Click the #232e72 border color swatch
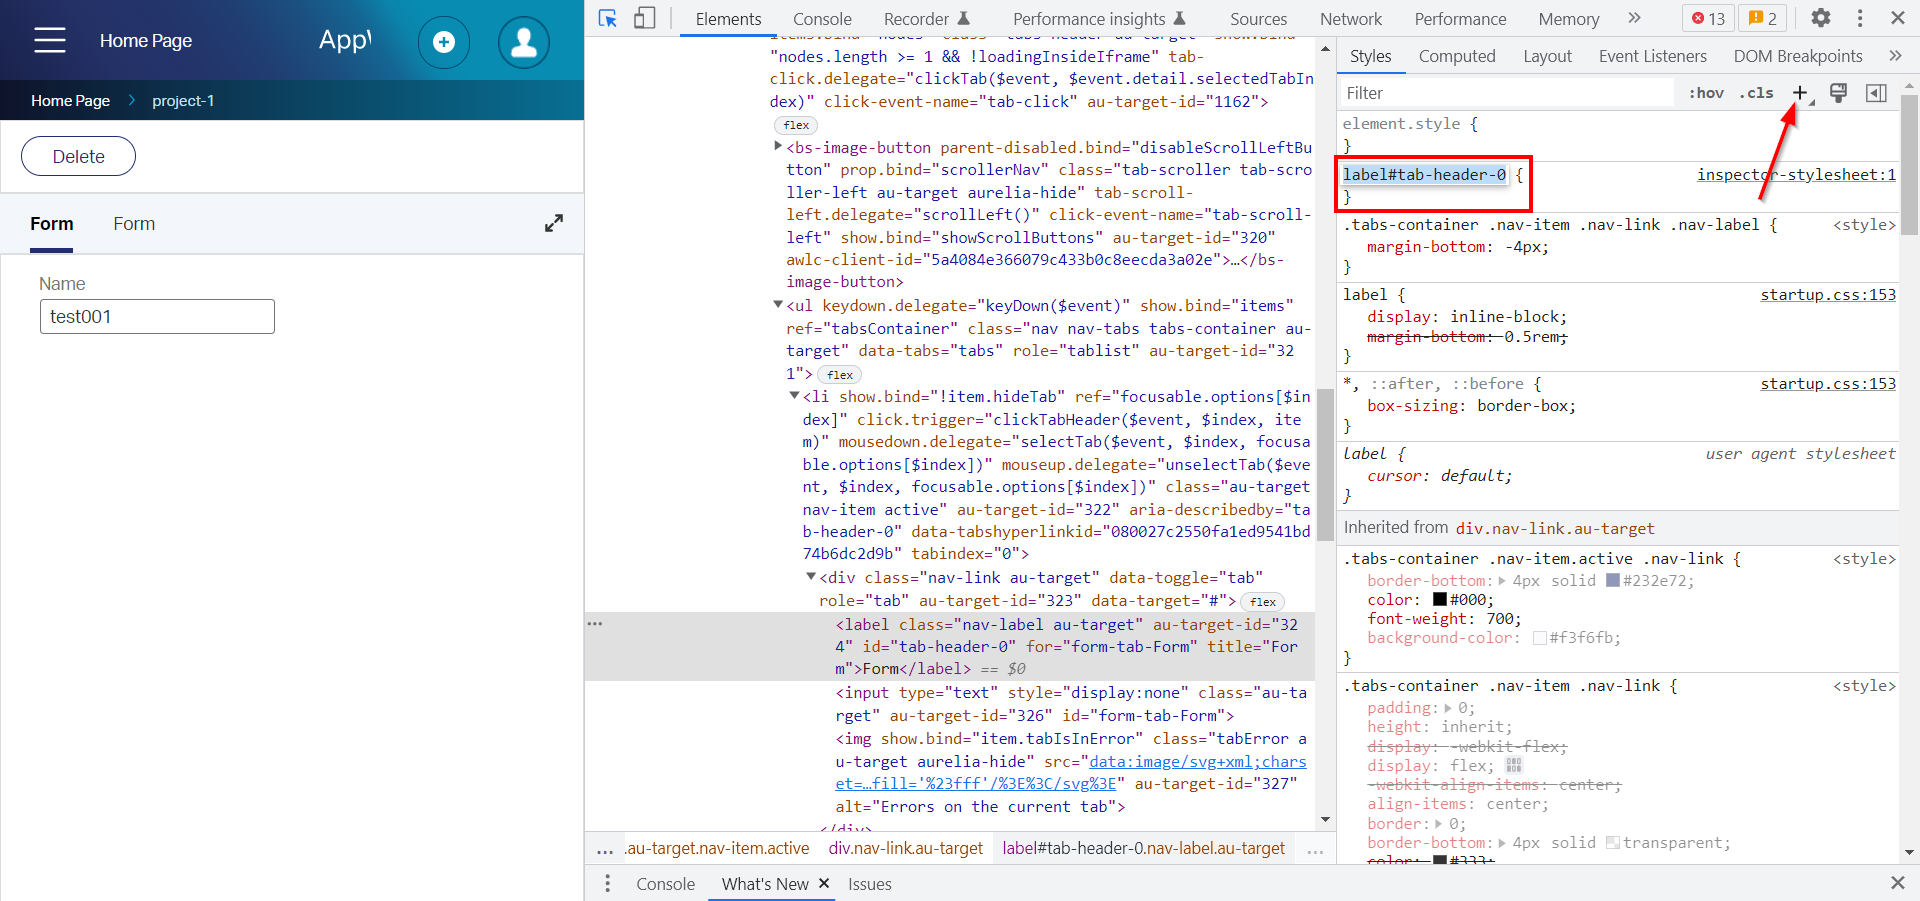This screenshot has height=901, width=1920. point(1612,581)
